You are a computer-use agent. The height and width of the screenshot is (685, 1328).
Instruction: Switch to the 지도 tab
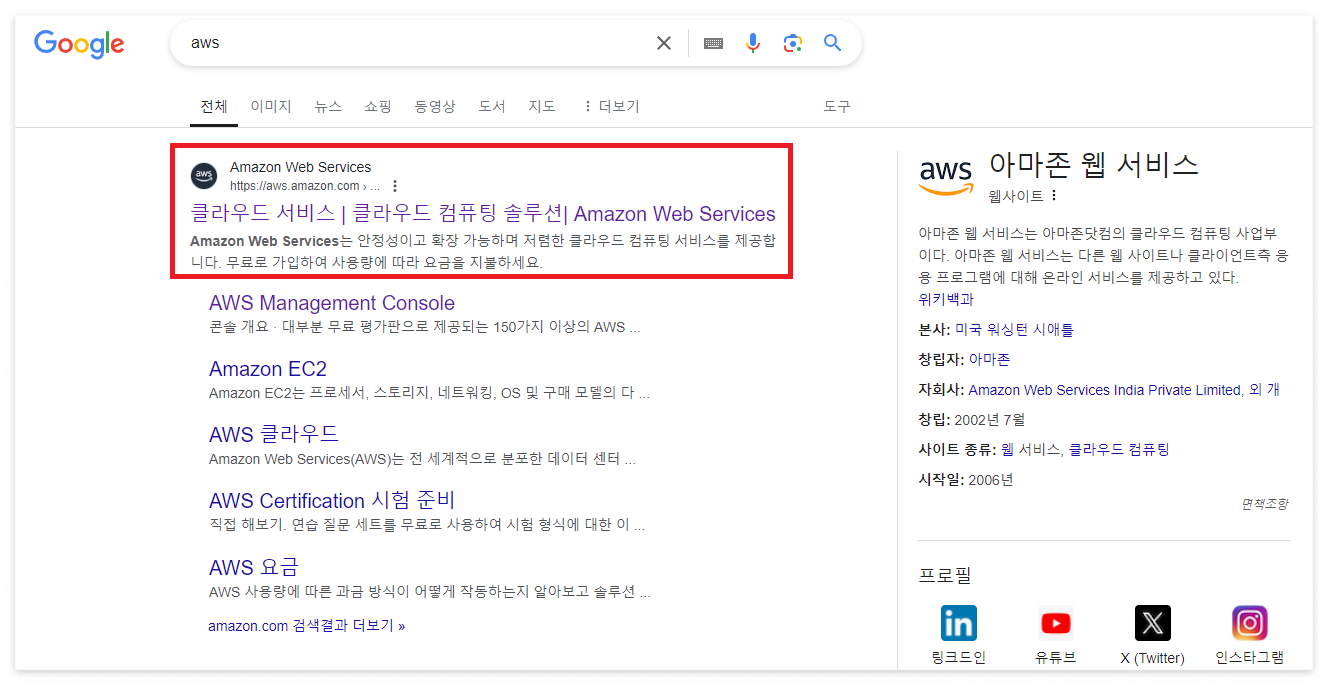(x=542, y=106)
